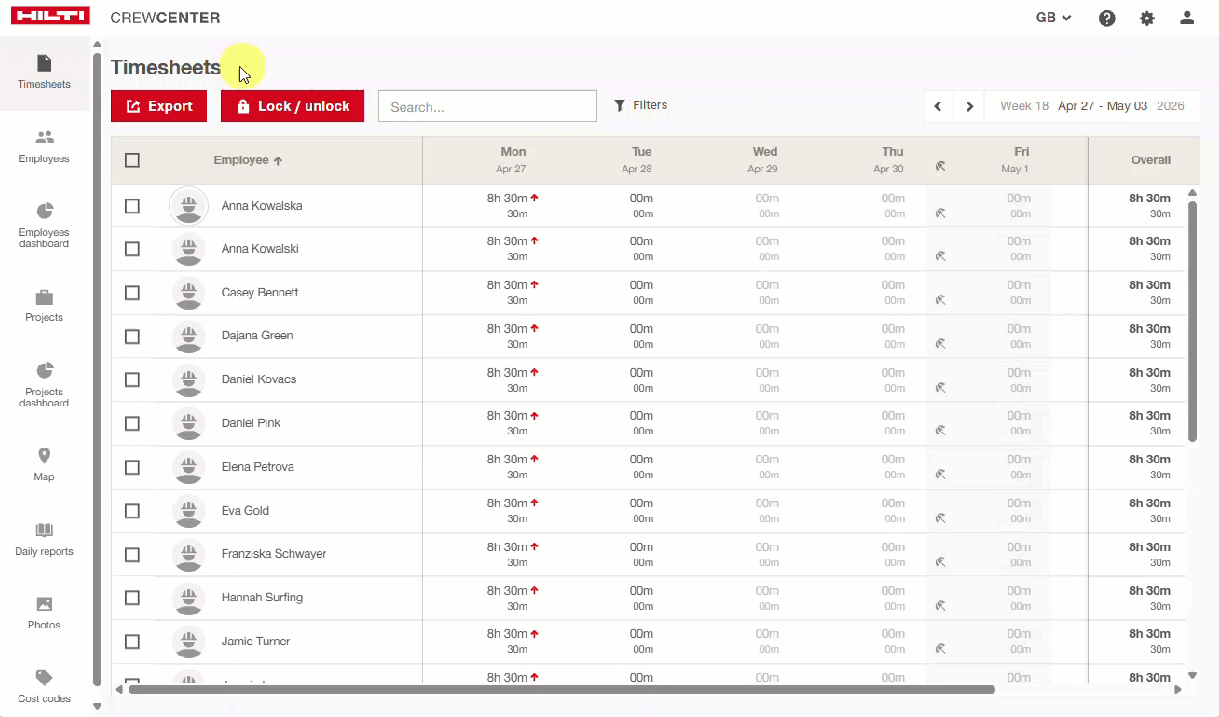1219x717 pixels.
Task: Select the checkbox next to Eva Gold
Action: [x=132, y=511]
